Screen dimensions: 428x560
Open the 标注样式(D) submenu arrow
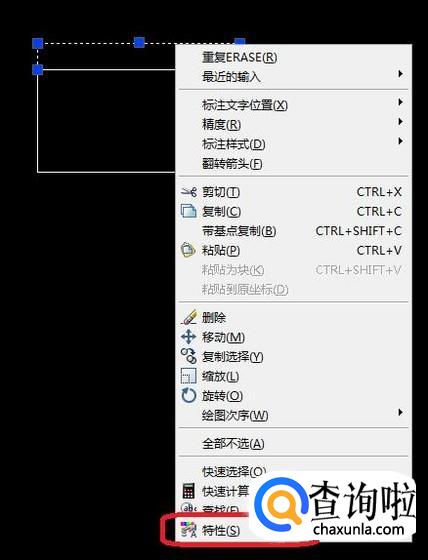pyautogui.click(x=400, y=141)
